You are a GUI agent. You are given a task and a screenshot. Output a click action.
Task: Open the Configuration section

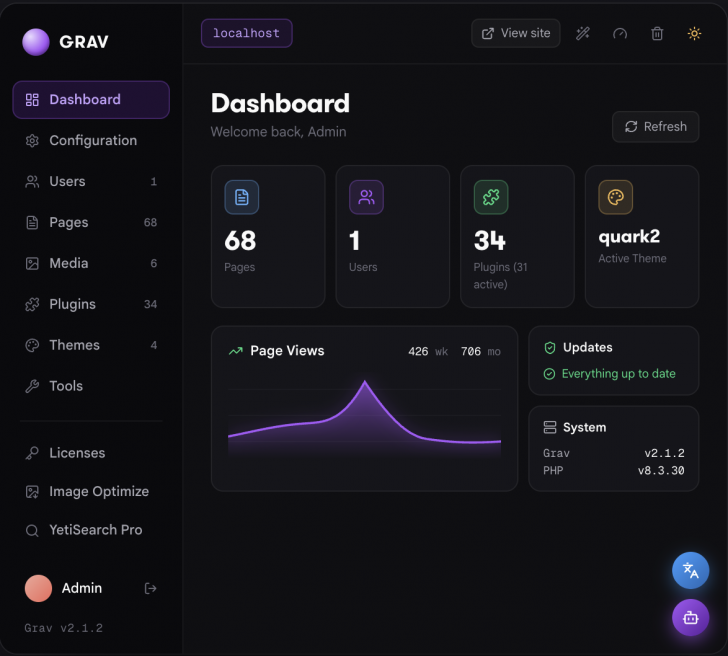[x=91, y=140]
